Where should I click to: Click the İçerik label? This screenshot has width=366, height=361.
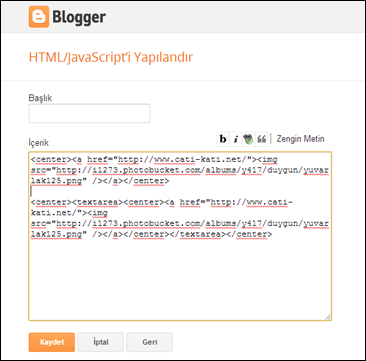pos(39,143)
